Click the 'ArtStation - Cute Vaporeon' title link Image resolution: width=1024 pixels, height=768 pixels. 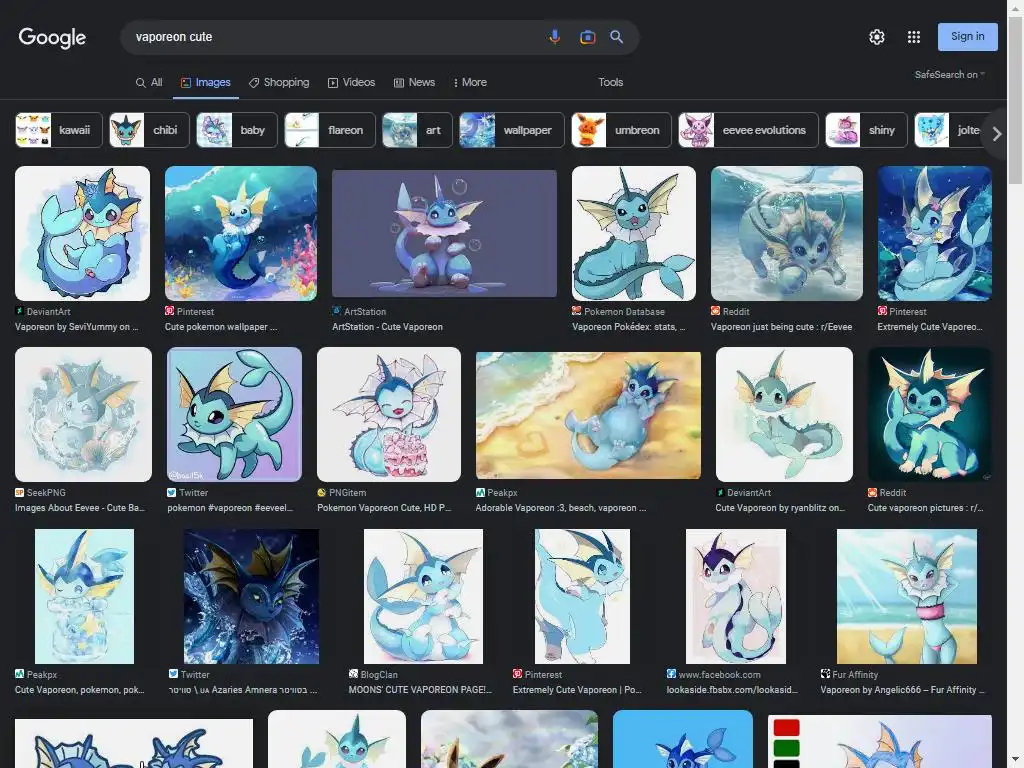(387, 327)
